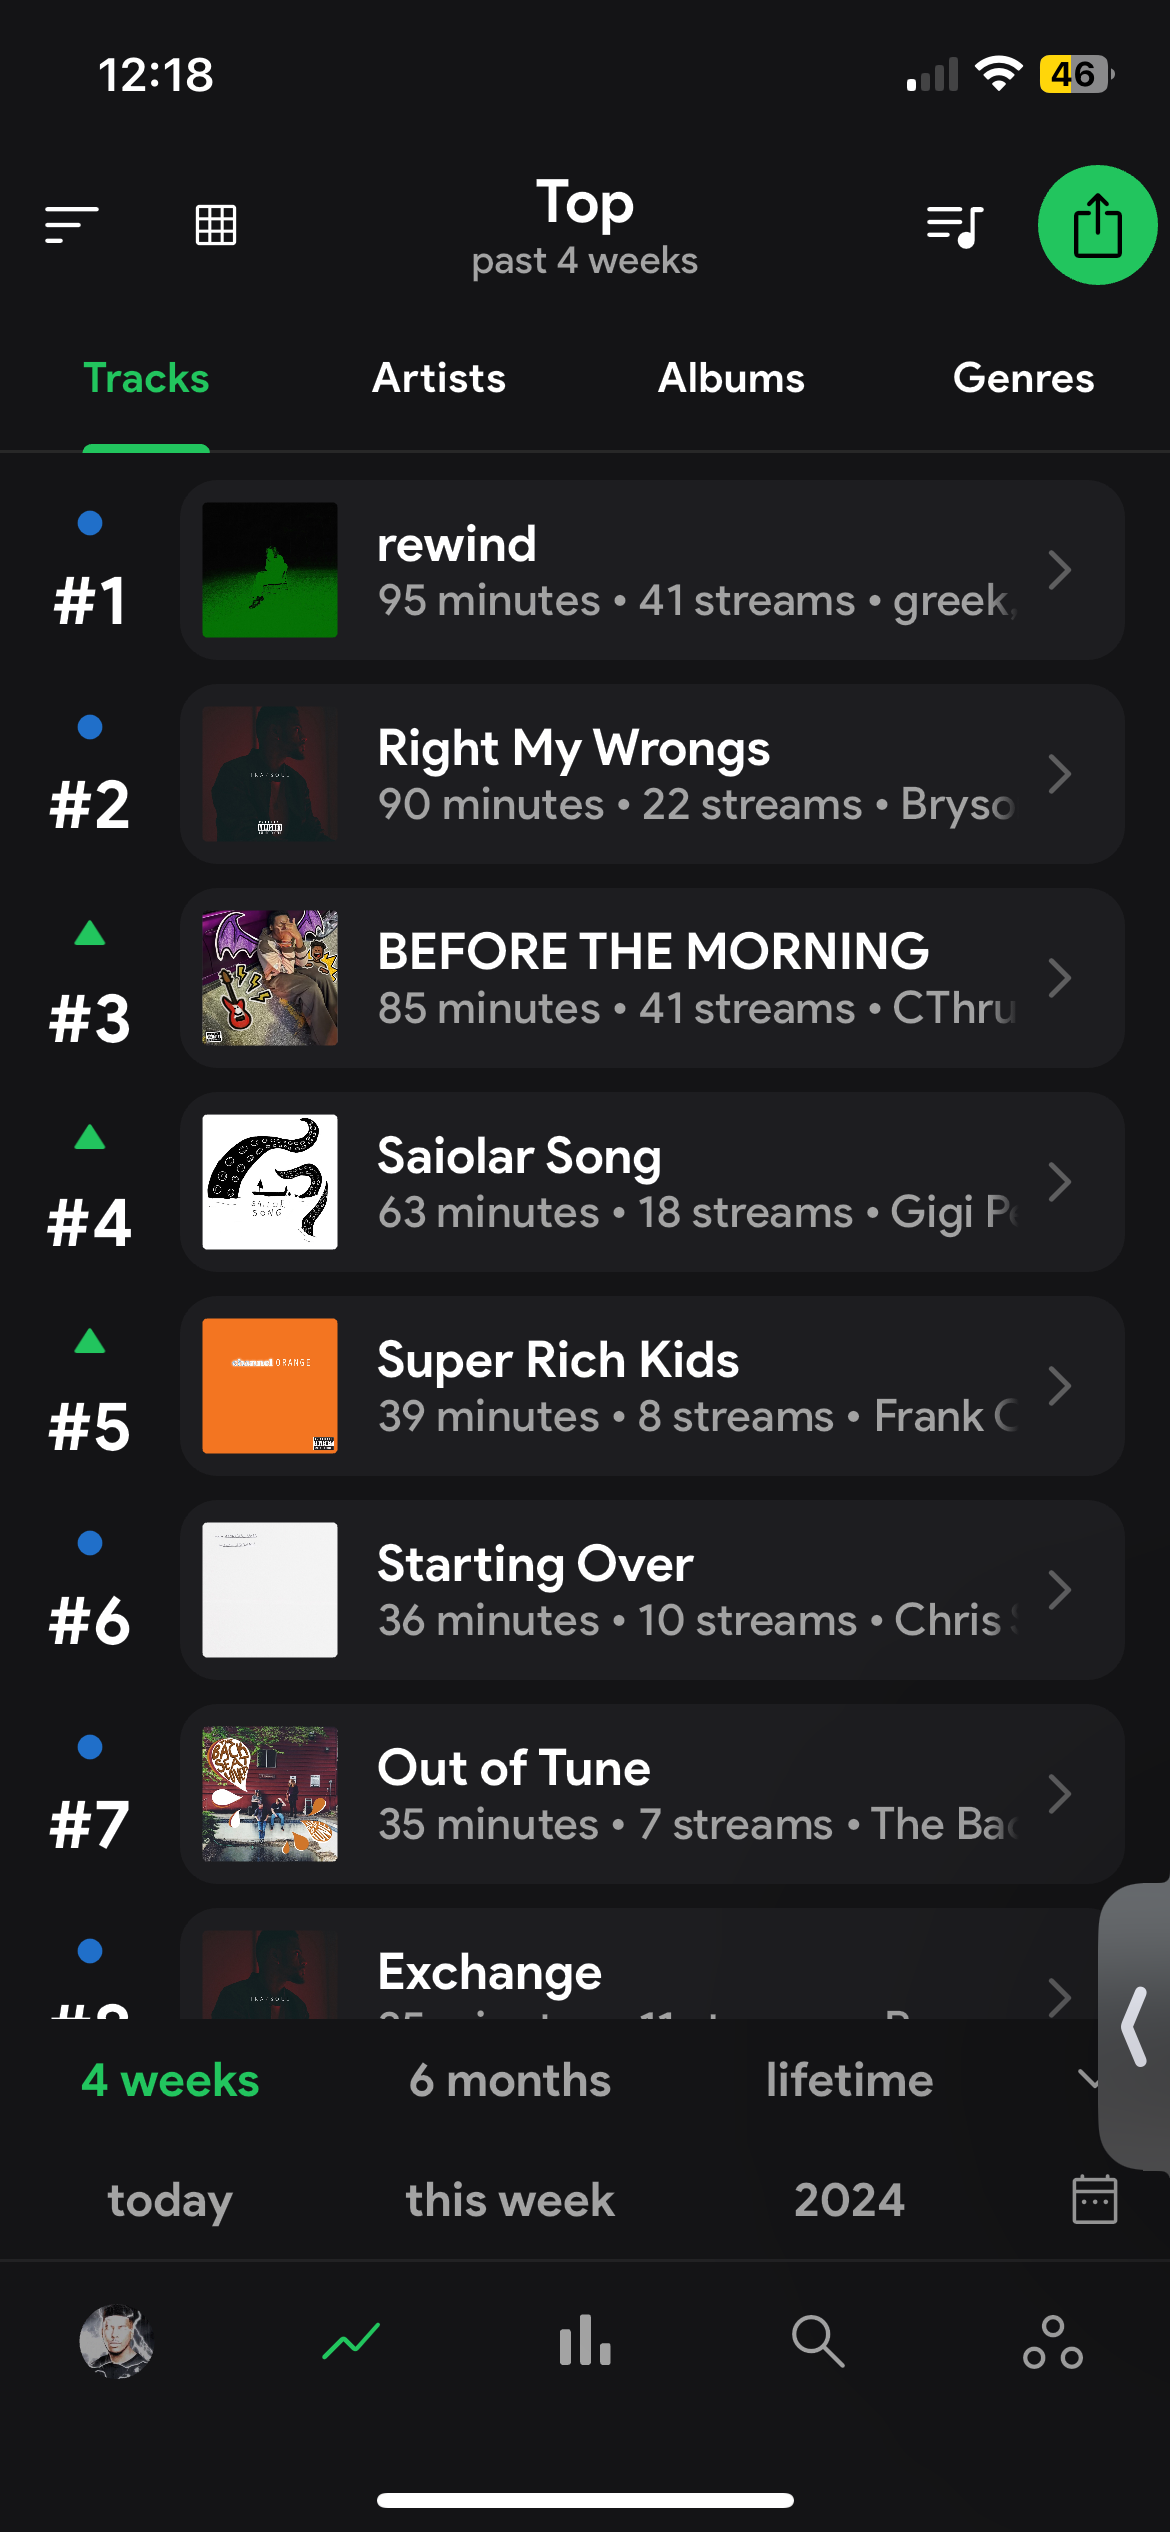Switch to the Genres tab

click(x=1023, y=378)
